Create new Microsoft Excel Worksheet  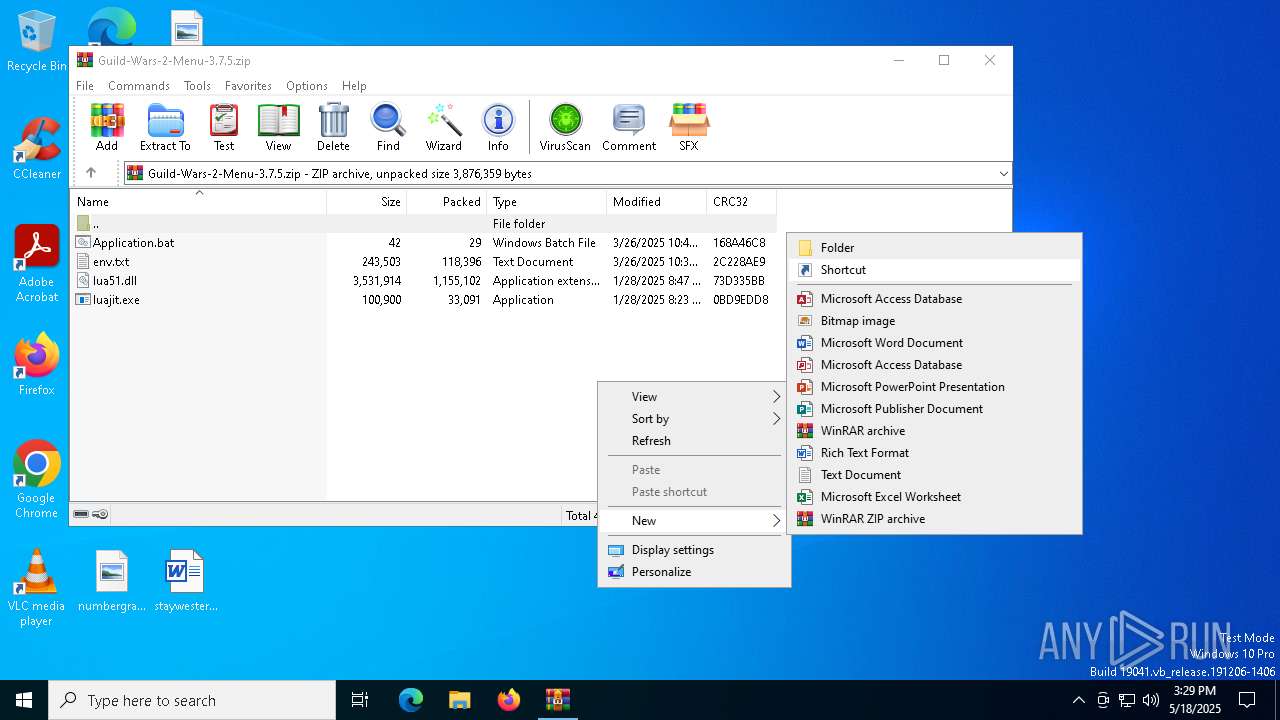pos(934,497)
